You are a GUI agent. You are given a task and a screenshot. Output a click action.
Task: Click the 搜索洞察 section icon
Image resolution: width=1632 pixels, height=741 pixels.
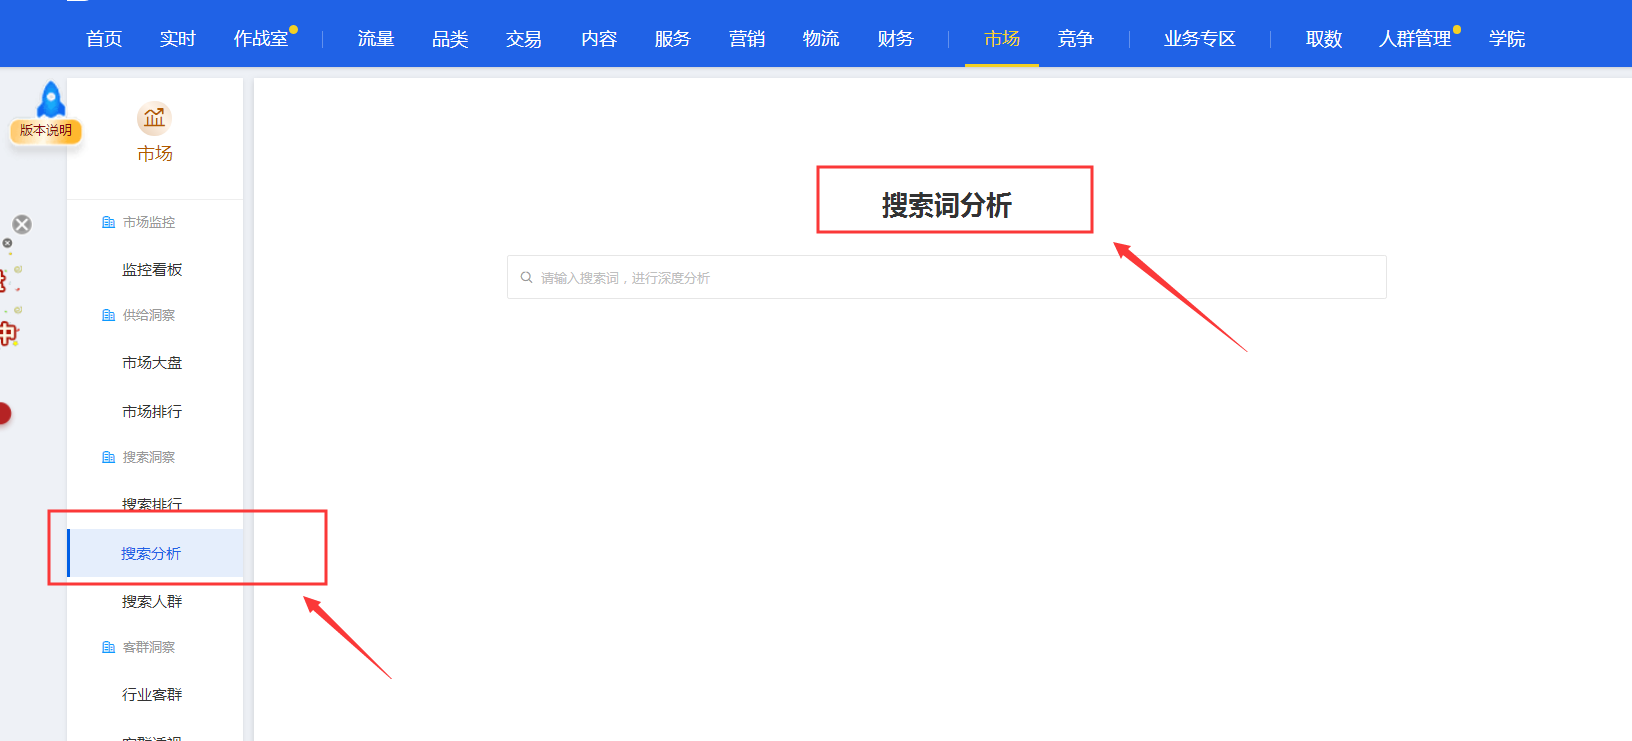109,457
